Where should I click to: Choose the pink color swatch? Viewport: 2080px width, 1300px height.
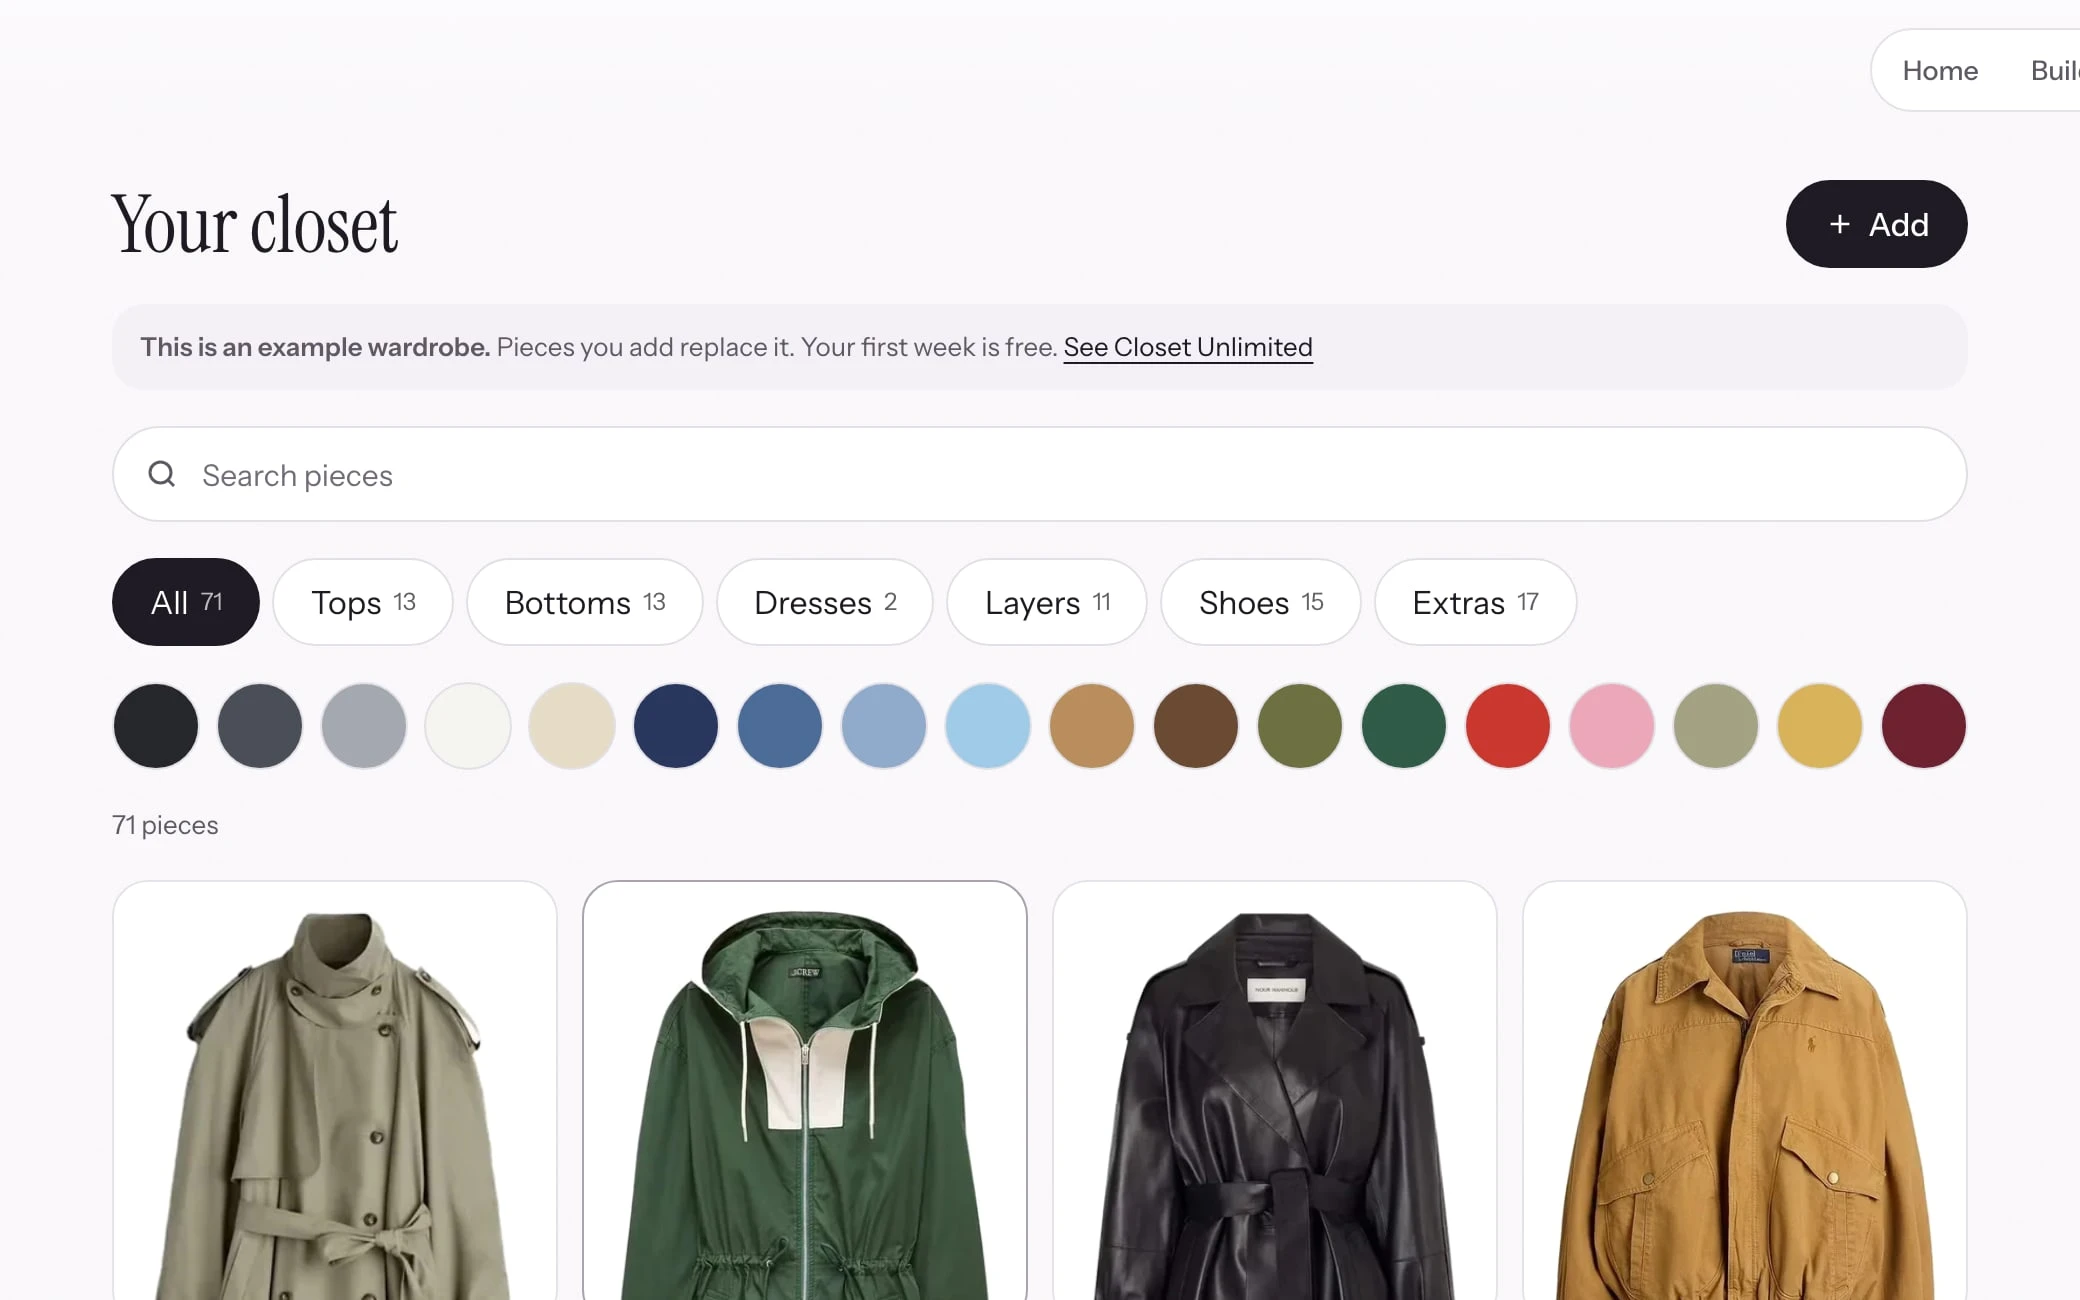pyautogui.click(x=1612, y=726)
